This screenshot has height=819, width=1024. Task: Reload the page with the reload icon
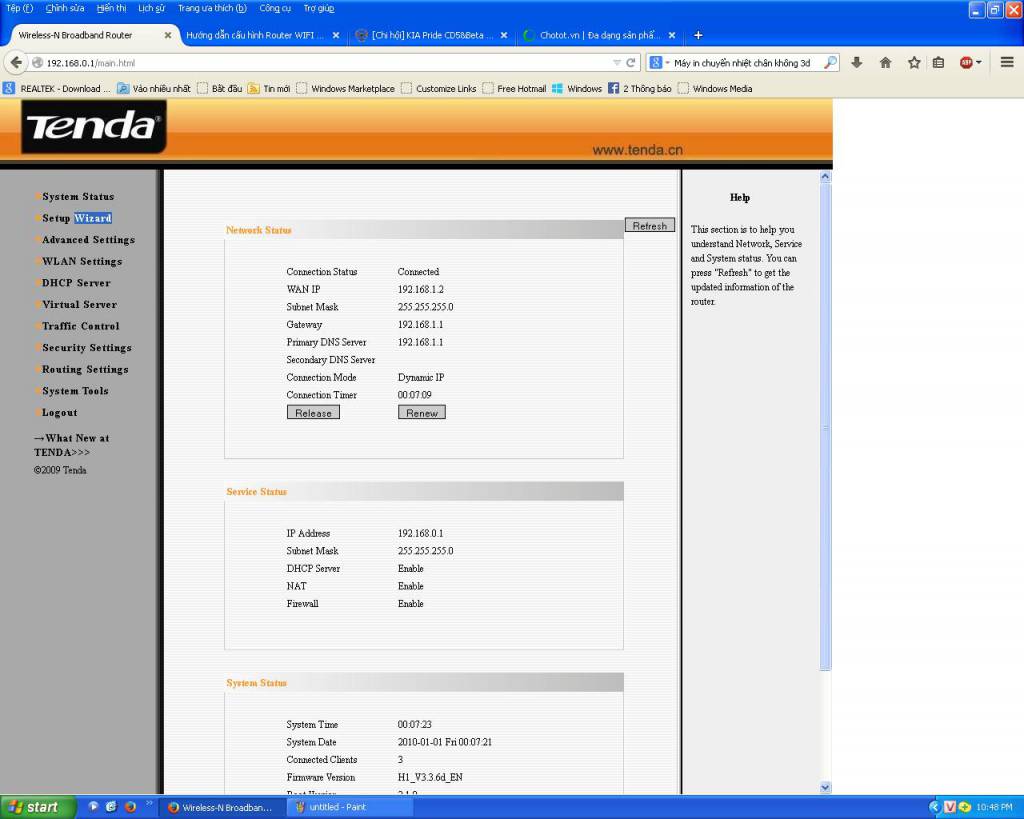click(x=630, y=63)
